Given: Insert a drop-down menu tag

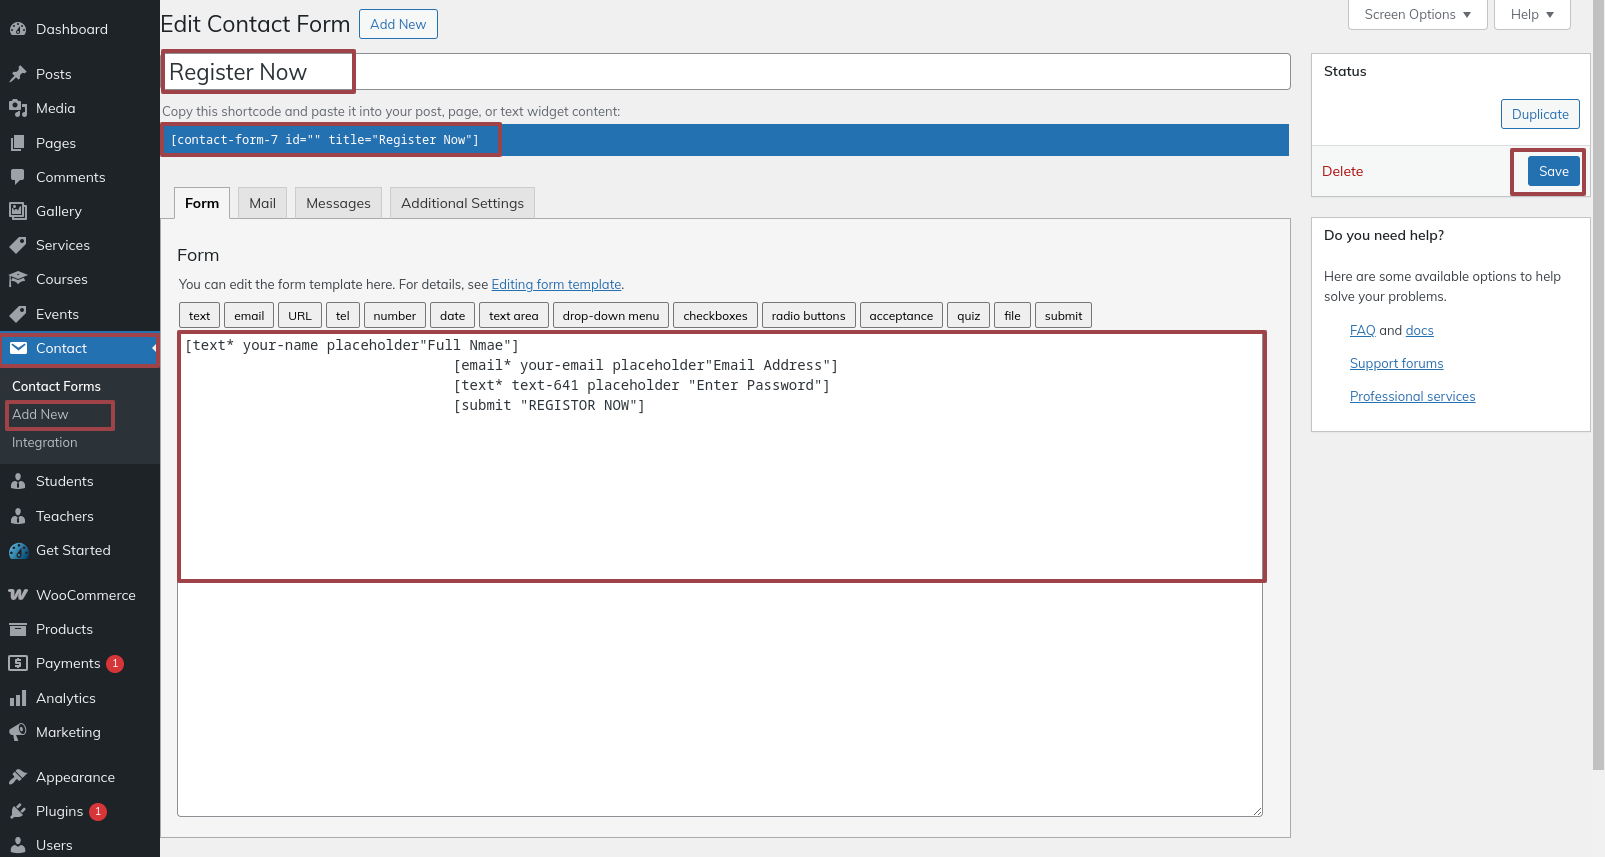Looking at the screenshot, I should tap(611, 315).
